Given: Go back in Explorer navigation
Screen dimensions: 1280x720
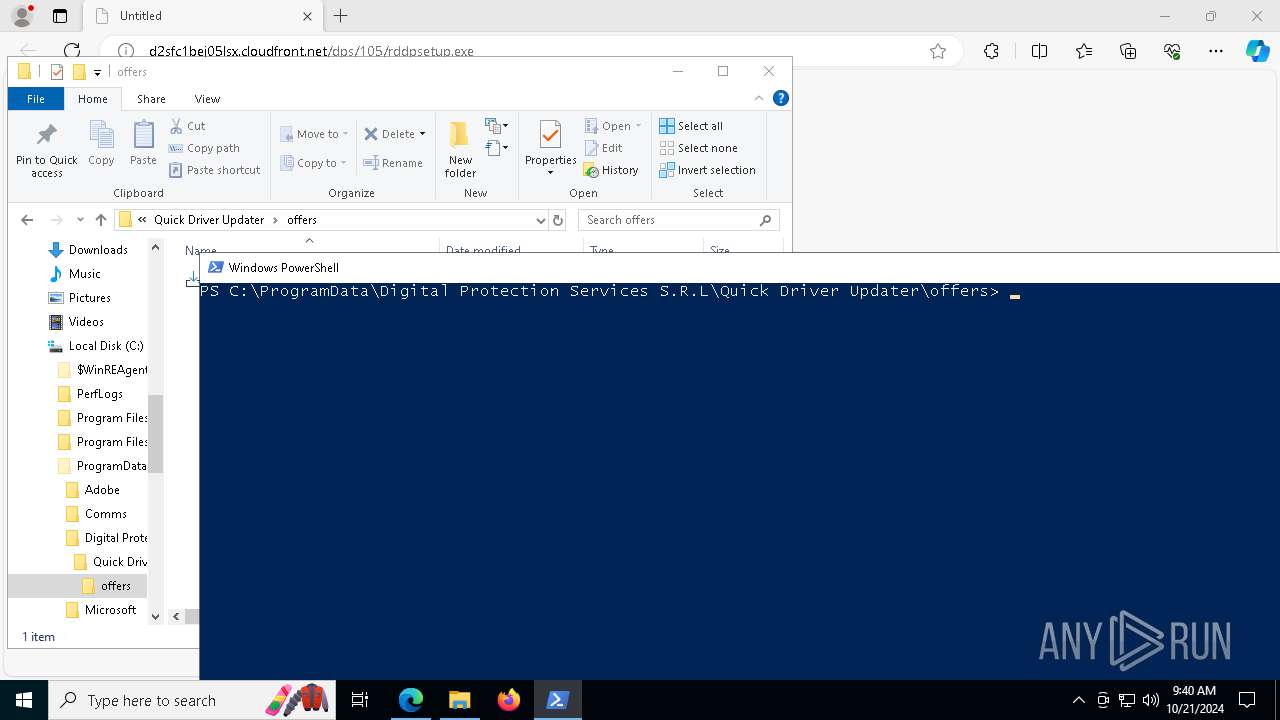Looking at the screenshot, I should 27,220.
